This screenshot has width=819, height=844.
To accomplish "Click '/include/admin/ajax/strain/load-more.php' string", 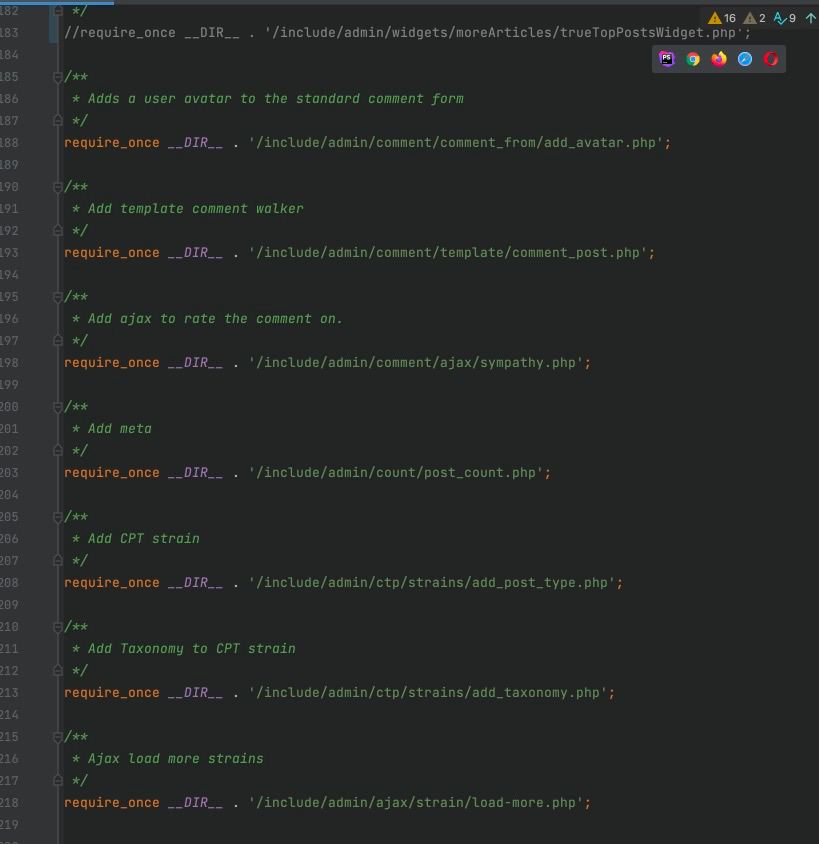I will 416,803.
